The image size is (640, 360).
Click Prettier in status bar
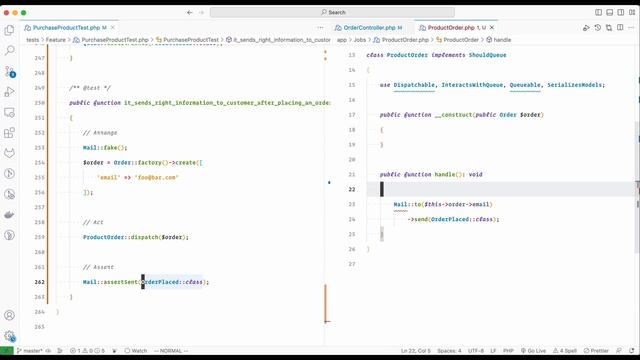[x=596, y=351]
